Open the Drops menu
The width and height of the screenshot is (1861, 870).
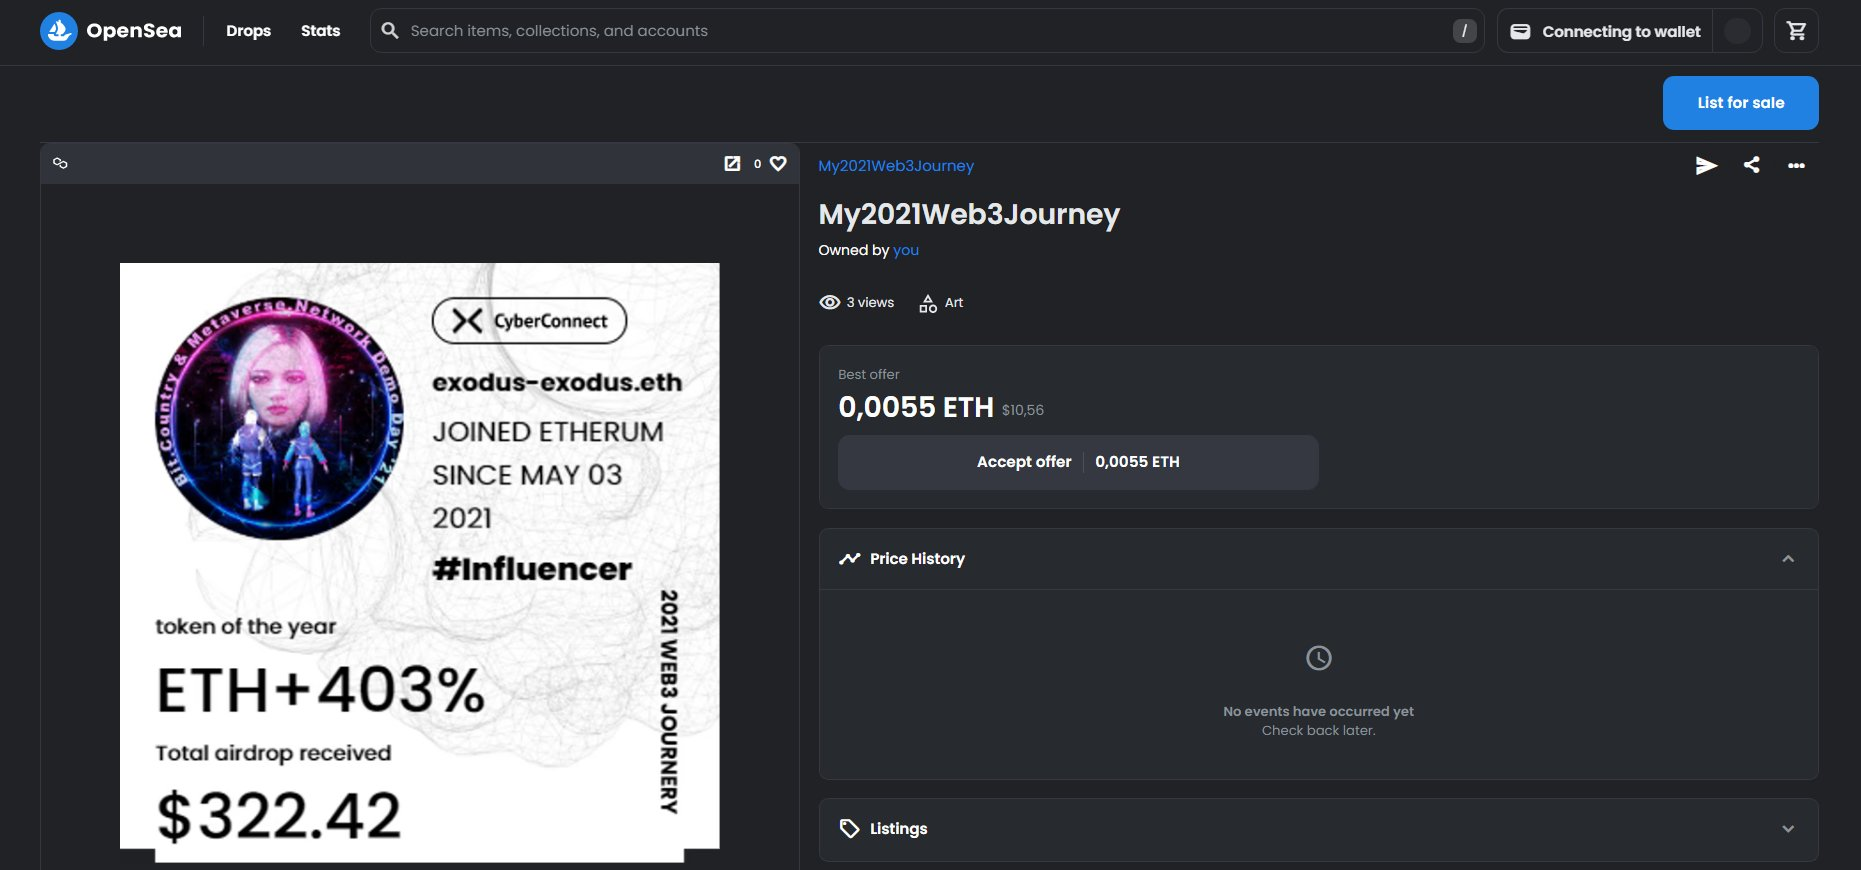point(248,31)
